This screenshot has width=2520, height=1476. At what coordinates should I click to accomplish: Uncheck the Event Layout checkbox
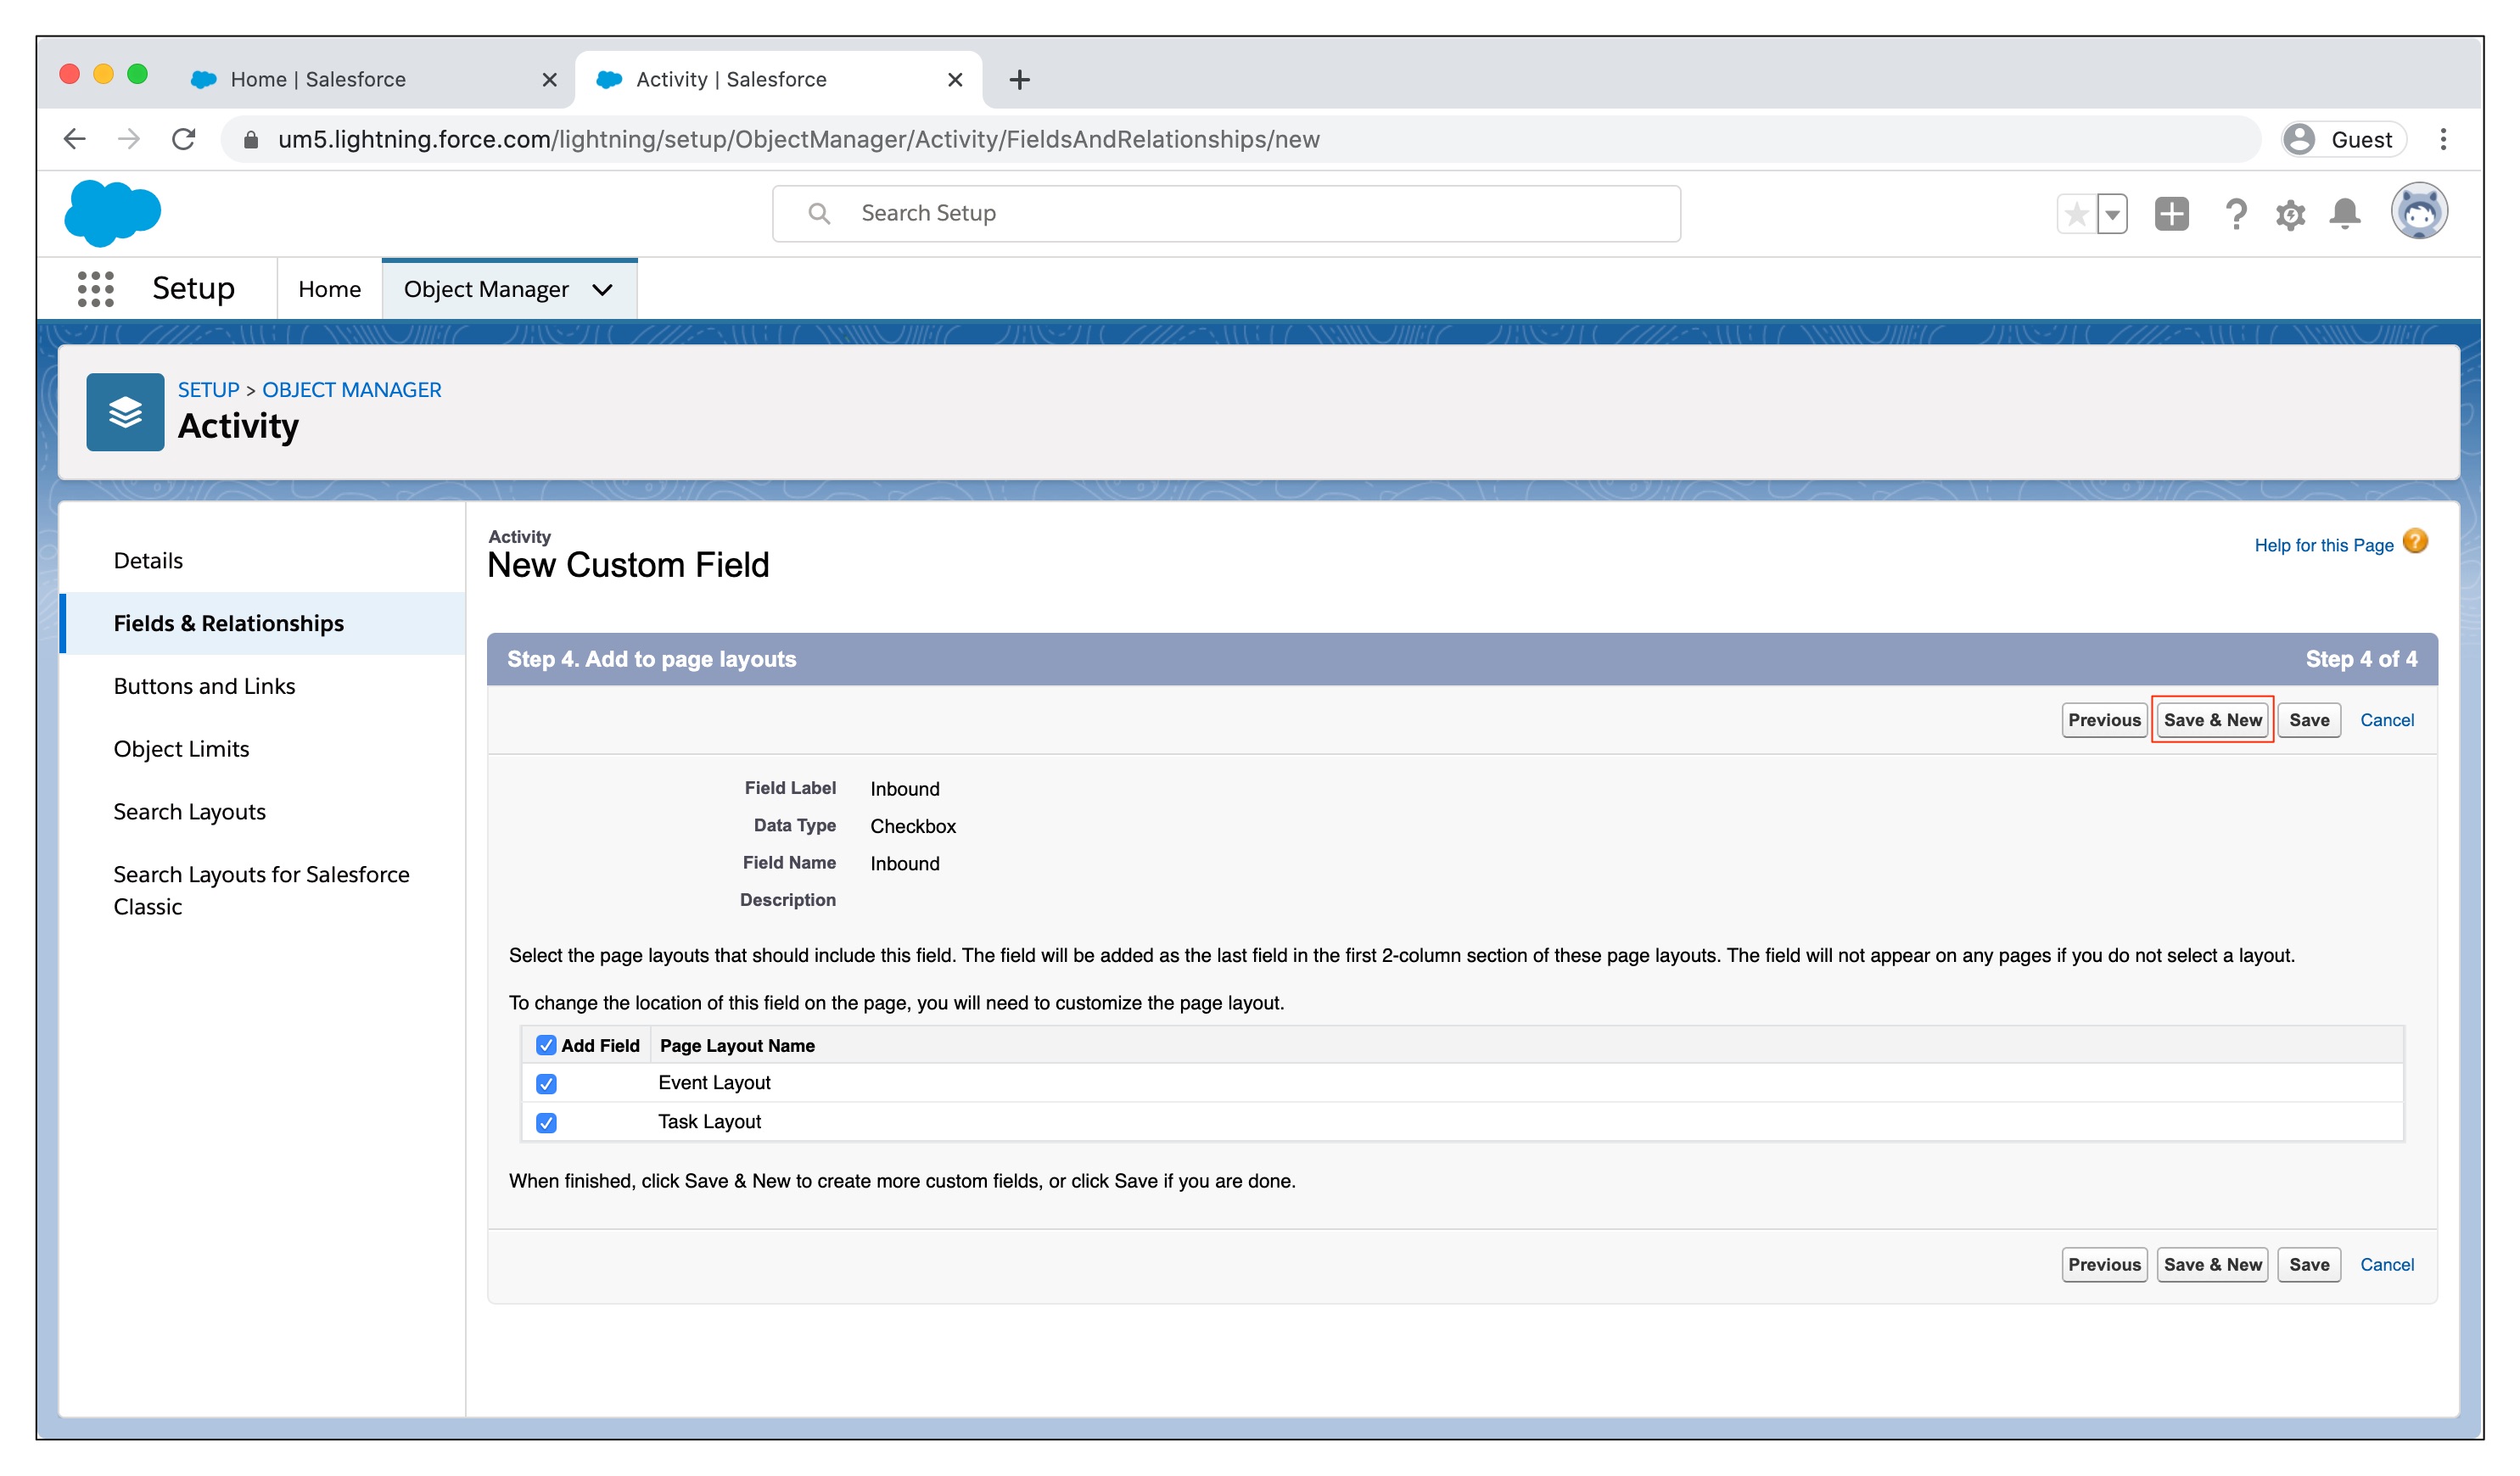point(546,1084)
